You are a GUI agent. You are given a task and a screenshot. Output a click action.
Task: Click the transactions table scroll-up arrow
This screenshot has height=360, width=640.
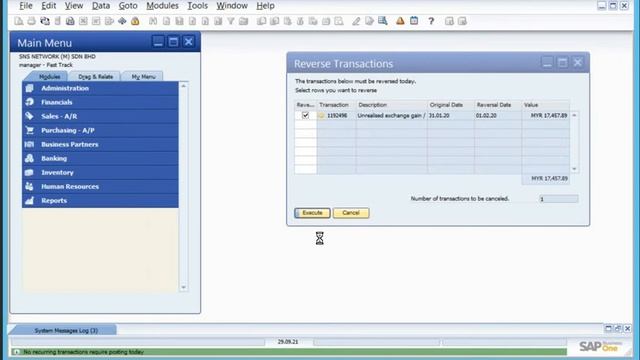(574, 116)
